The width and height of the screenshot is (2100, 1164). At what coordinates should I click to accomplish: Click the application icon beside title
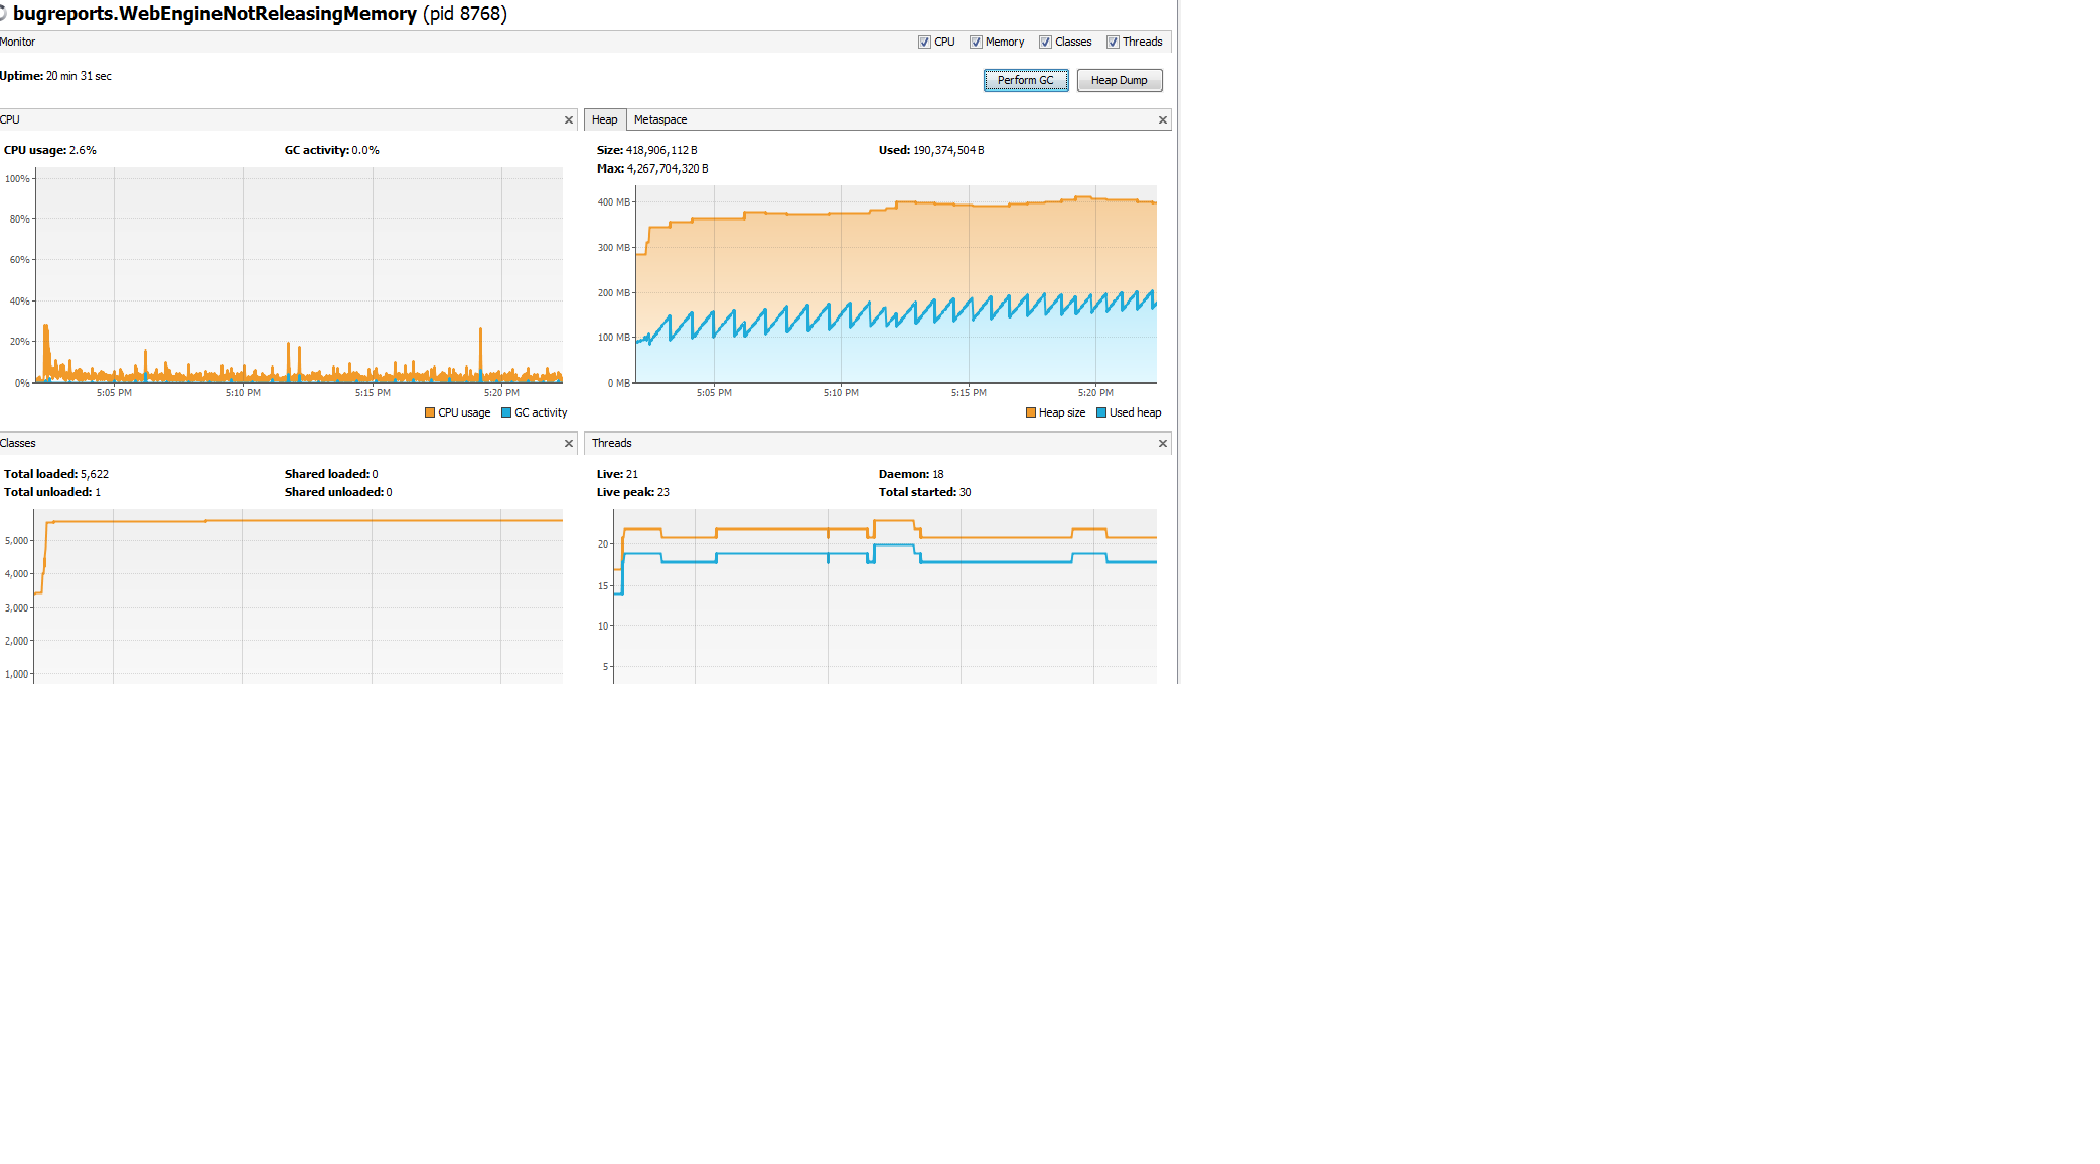(3, 13)
